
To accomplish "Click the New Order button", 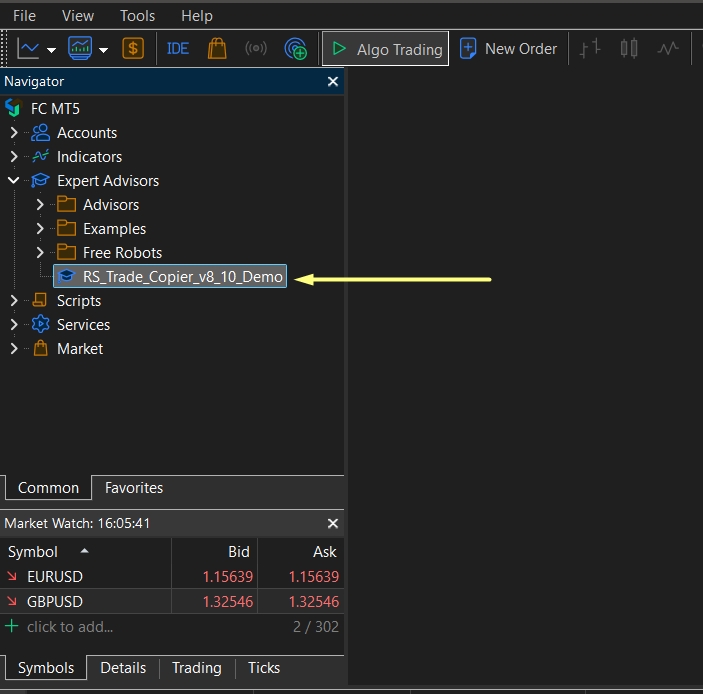I will click(x=508, y=48).
